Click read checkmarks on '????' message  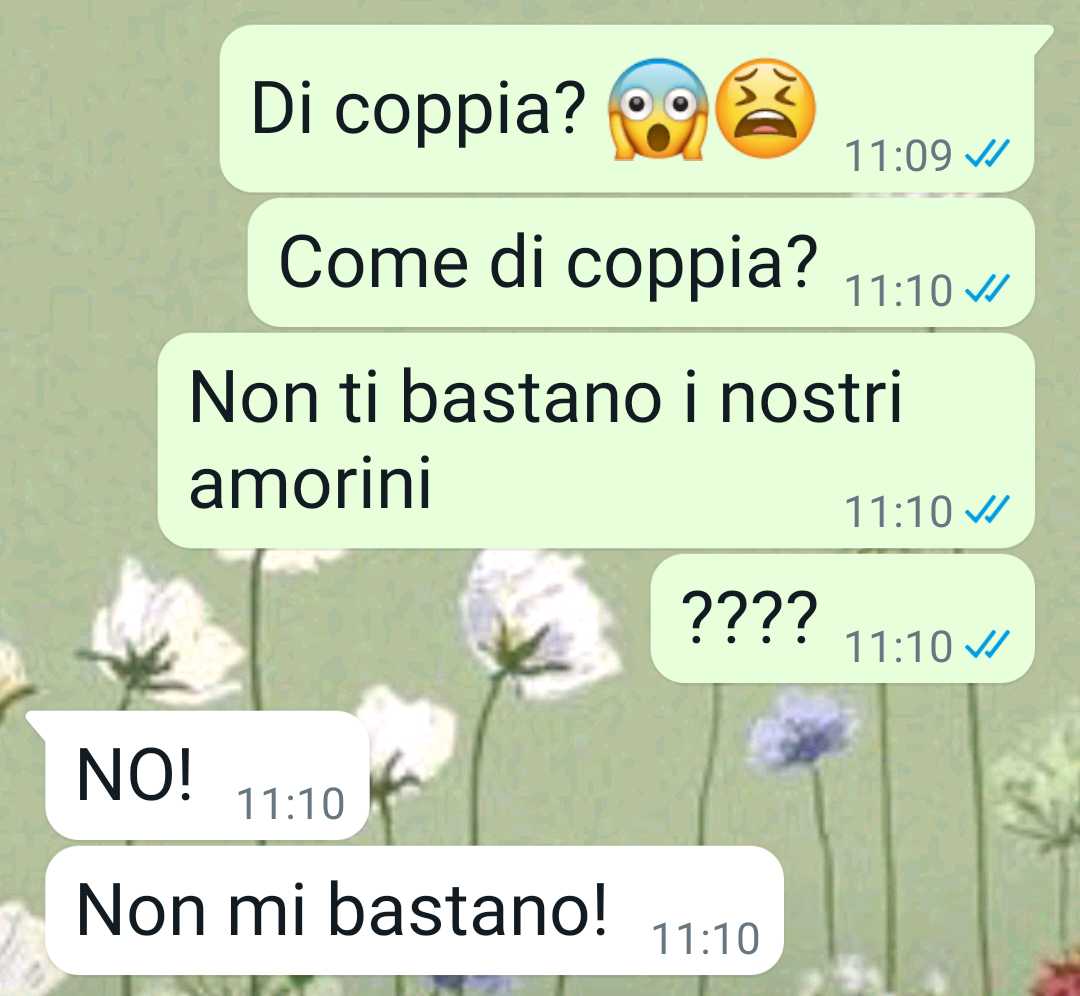986,645
